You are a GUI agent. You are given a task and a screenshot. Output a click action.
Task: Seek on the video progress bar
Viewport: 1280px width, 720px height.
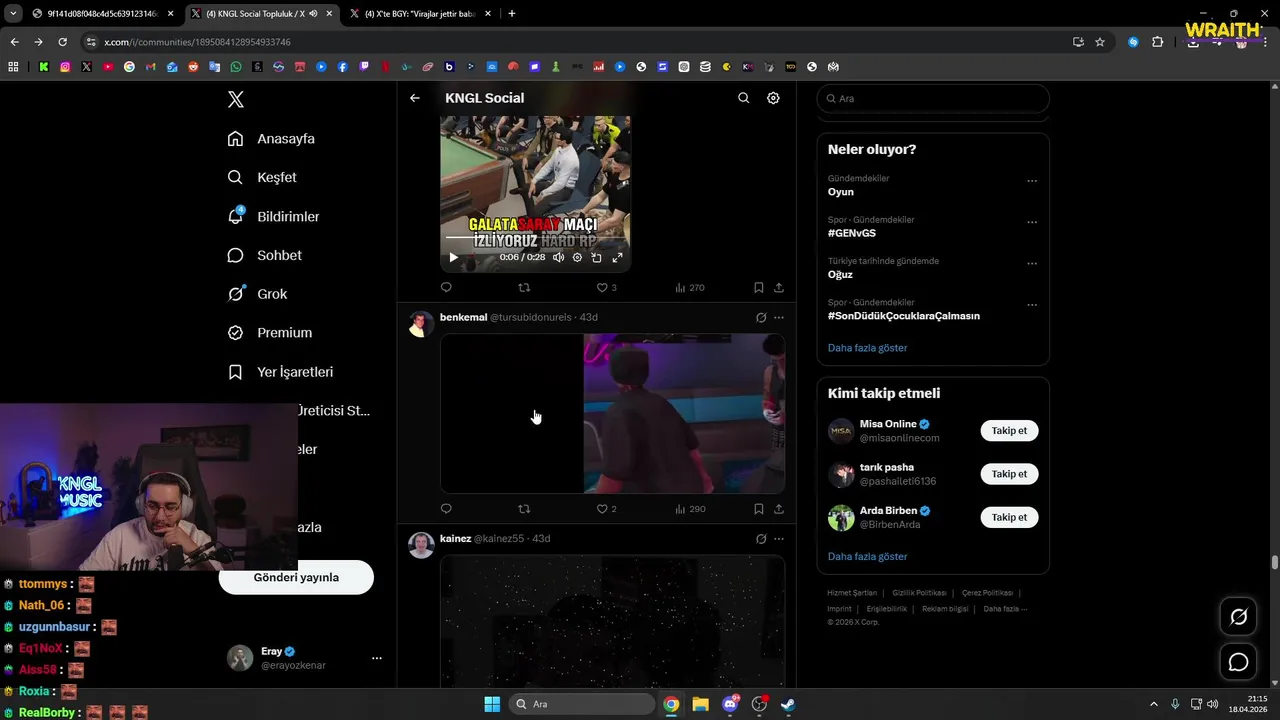click(x=535, y=239)
